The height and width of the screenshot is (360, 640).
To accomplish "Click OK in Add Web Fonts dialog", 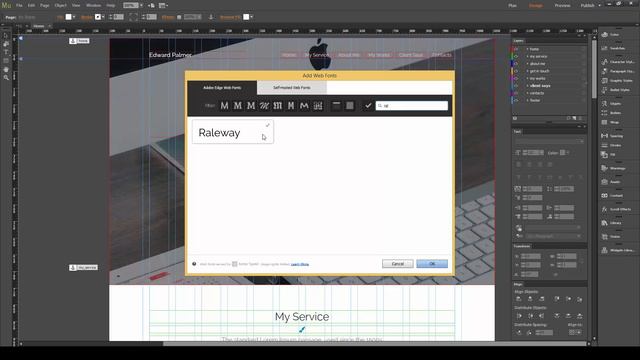I will tap(432, 264).
